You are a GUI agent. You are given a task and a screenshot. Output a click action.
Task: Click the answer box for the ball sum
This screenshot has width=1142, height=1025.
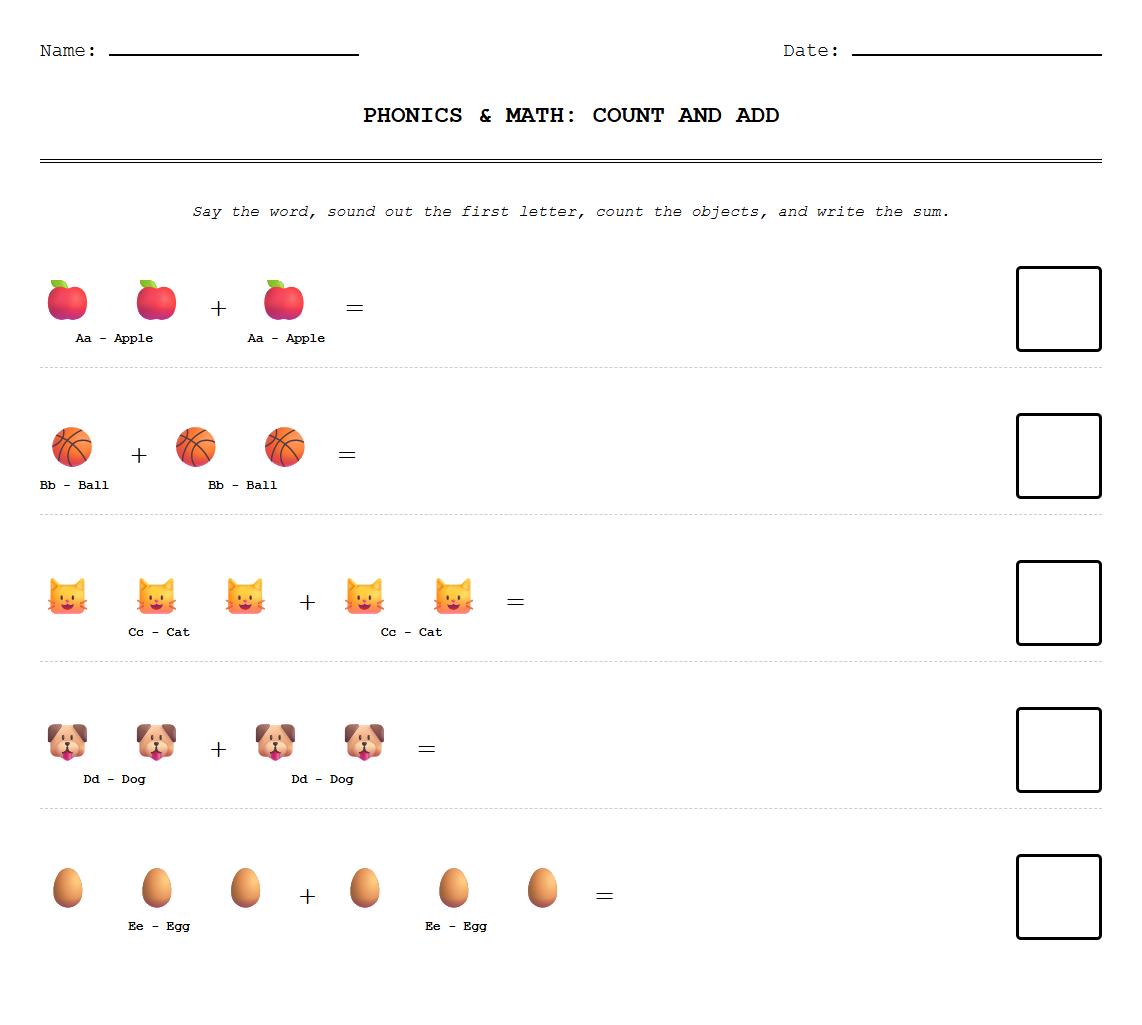[1058, 456]
